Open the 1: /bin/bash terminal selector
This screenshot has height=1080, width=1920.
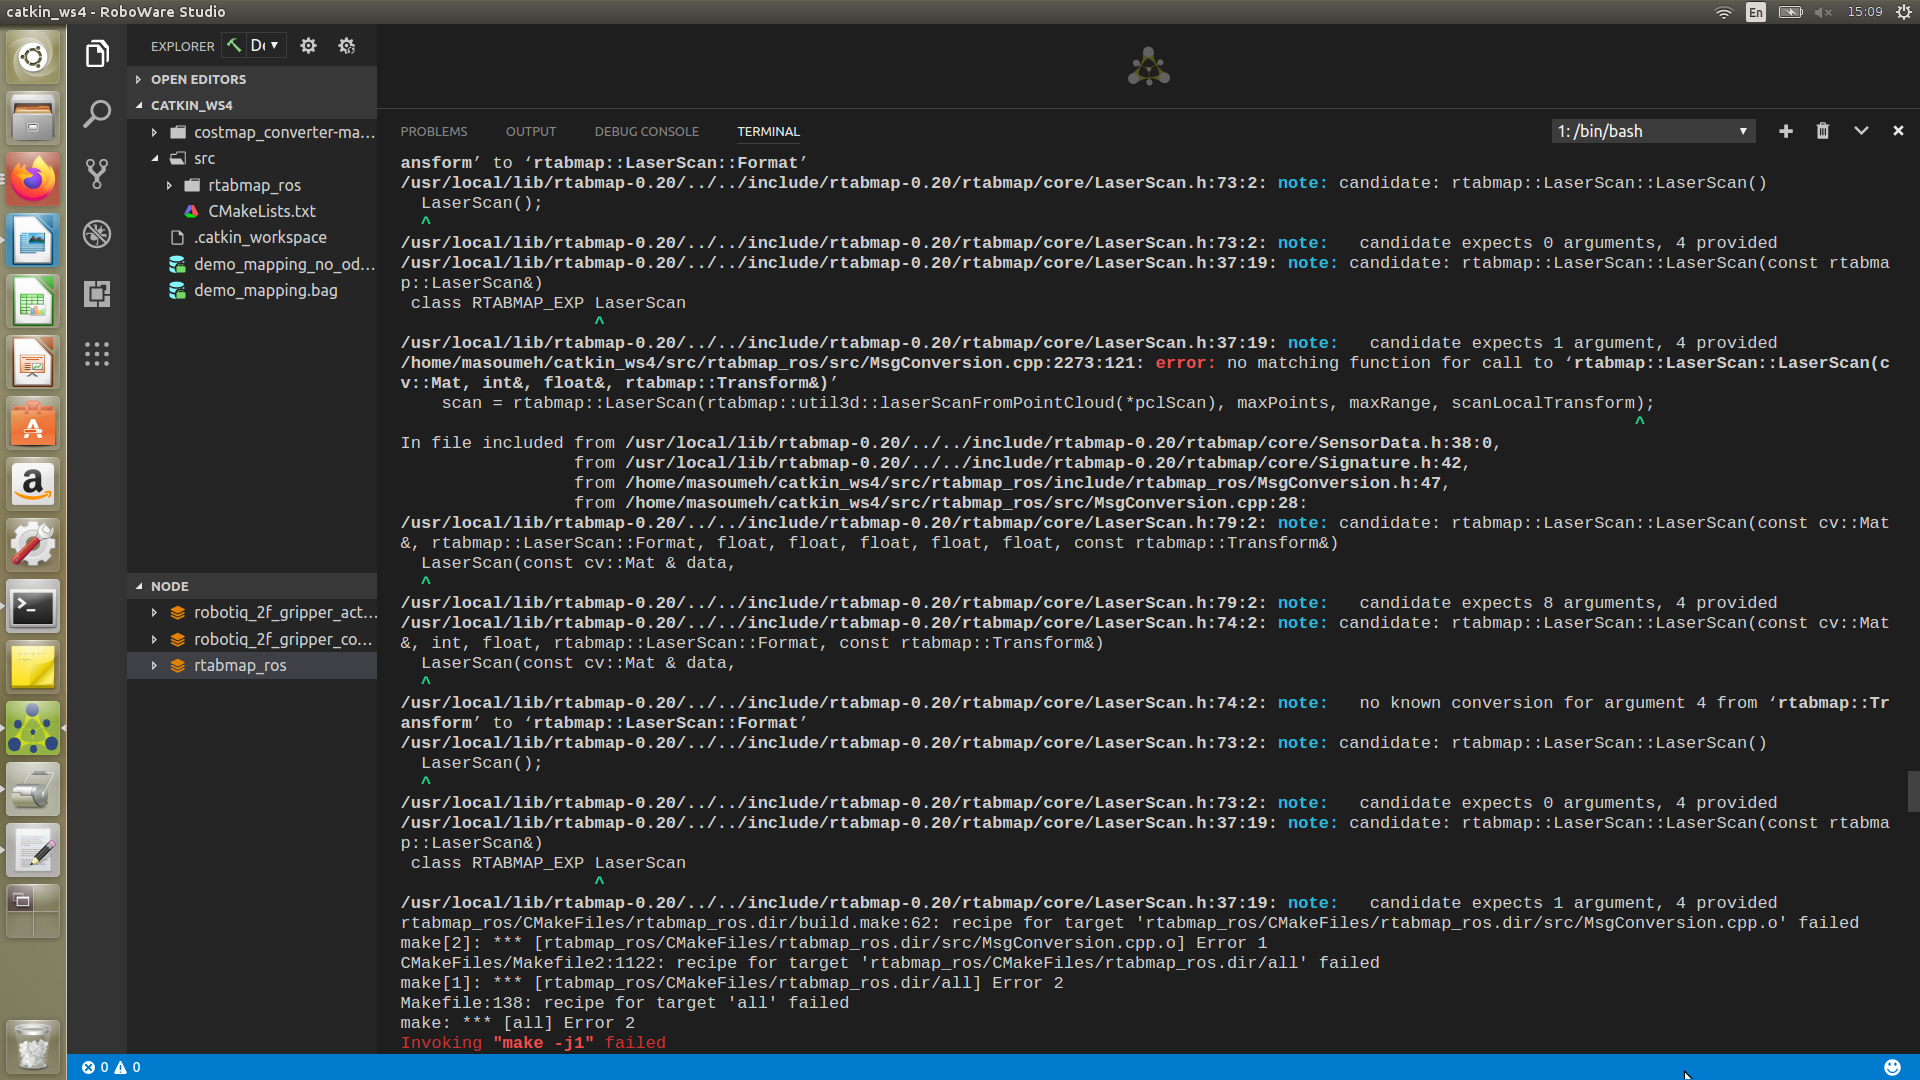point(1653,131)
